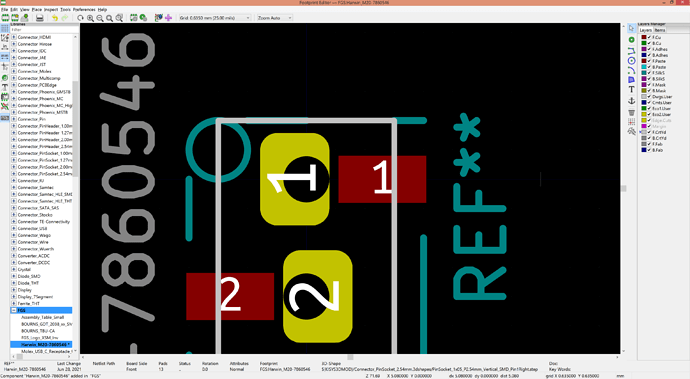Click the Undo arrow in toolbar
Screen dimensions: 690x379
[55, 18]
